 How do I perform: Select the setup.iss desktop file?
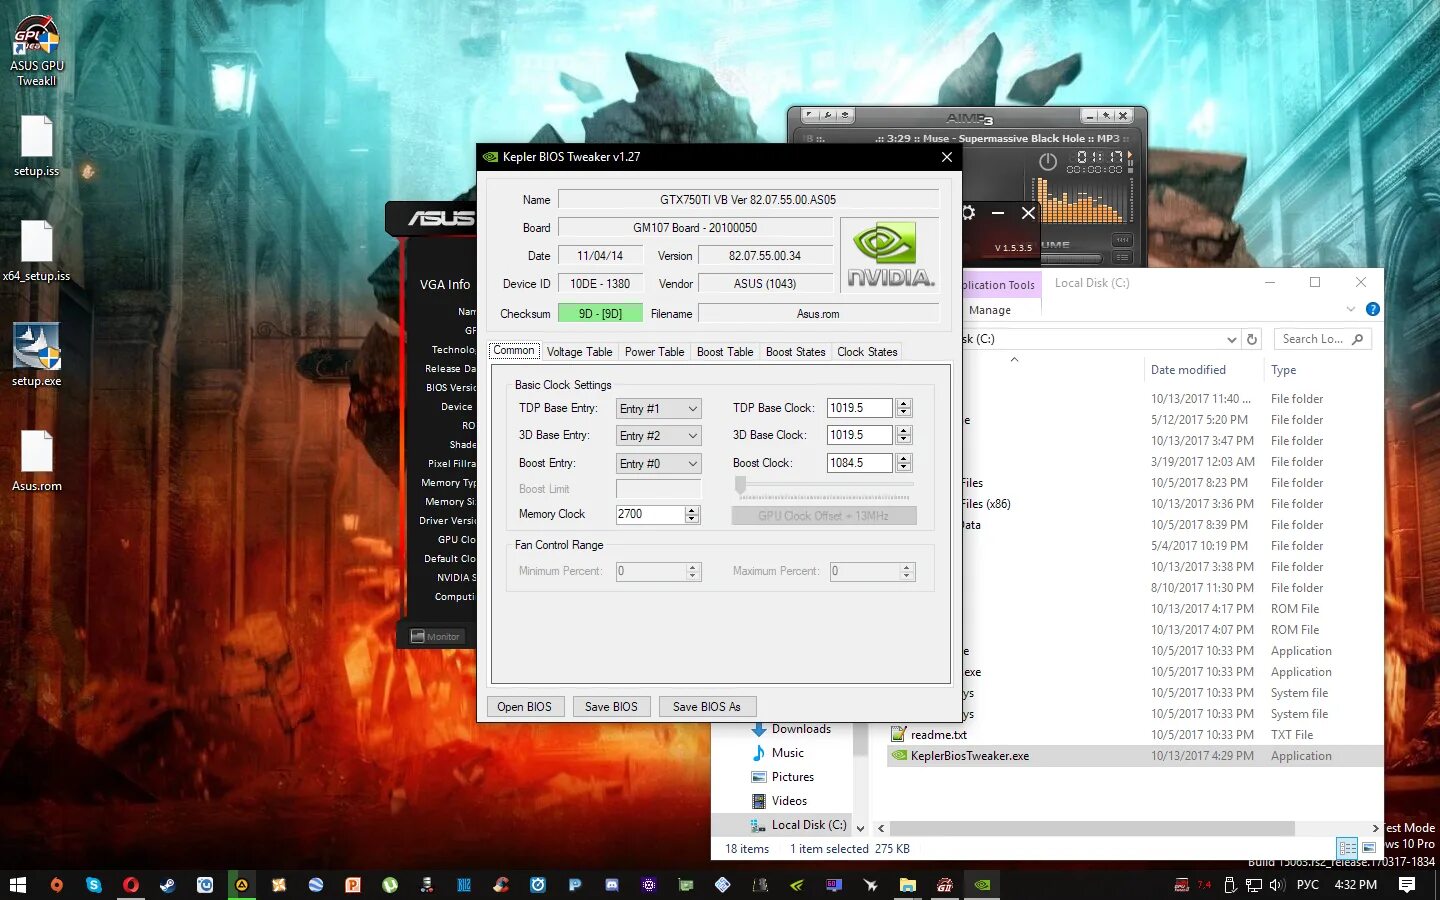point(36,146)
